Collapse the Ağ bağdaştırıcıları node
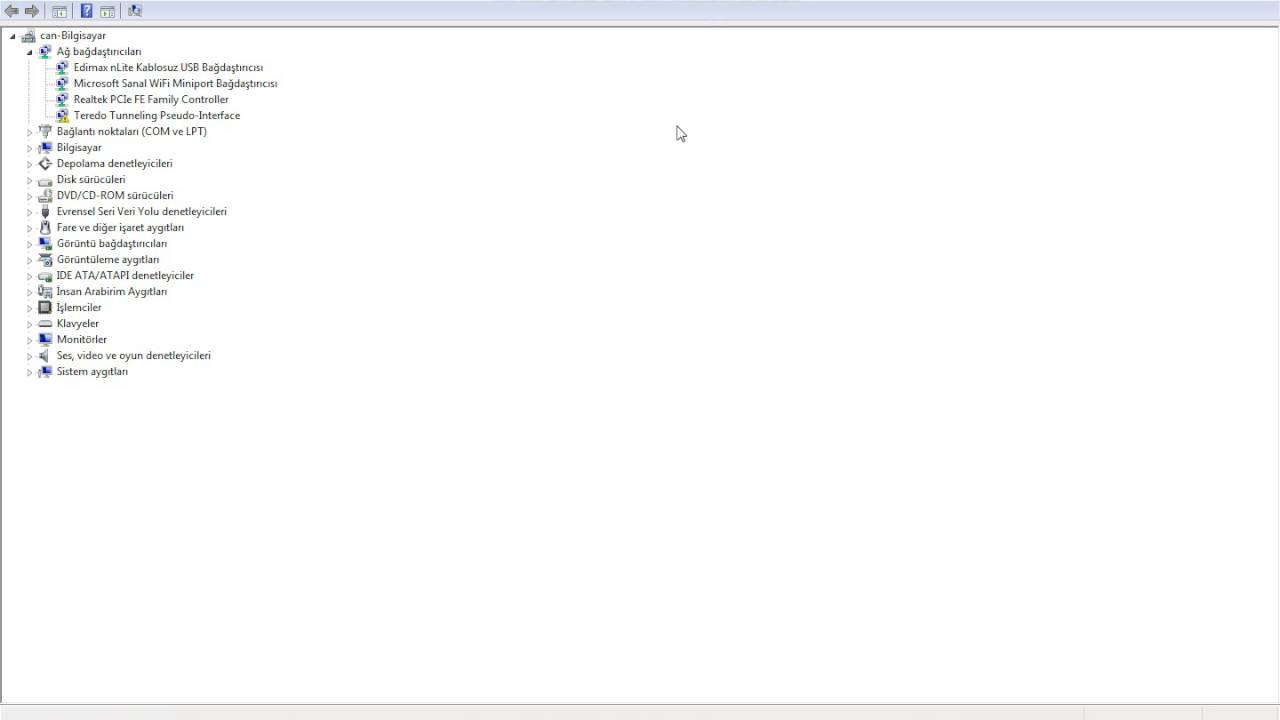 pos(30,52)
